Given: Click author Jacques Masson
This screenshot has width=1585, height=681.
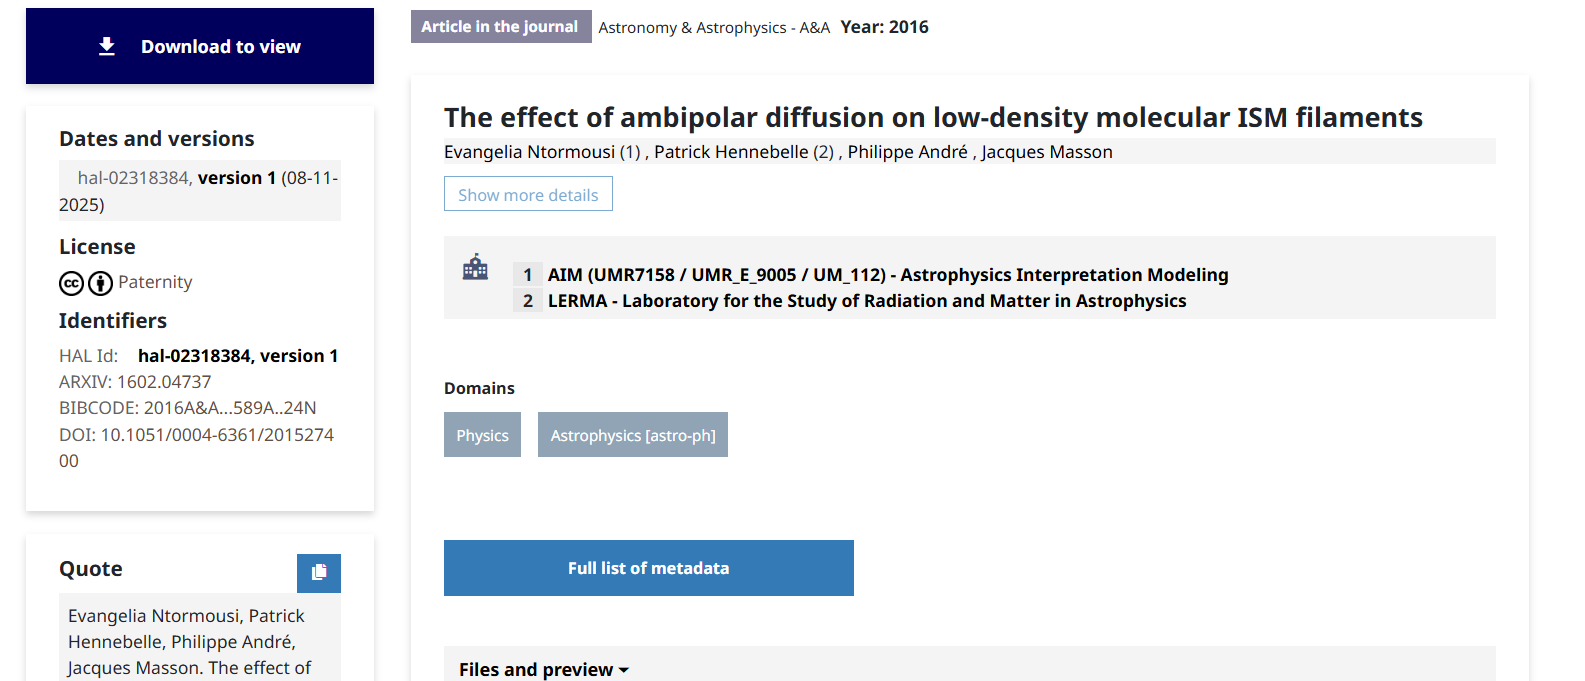Looking at the screenshot, I should pyautogui.click(x=1046, y=152).
